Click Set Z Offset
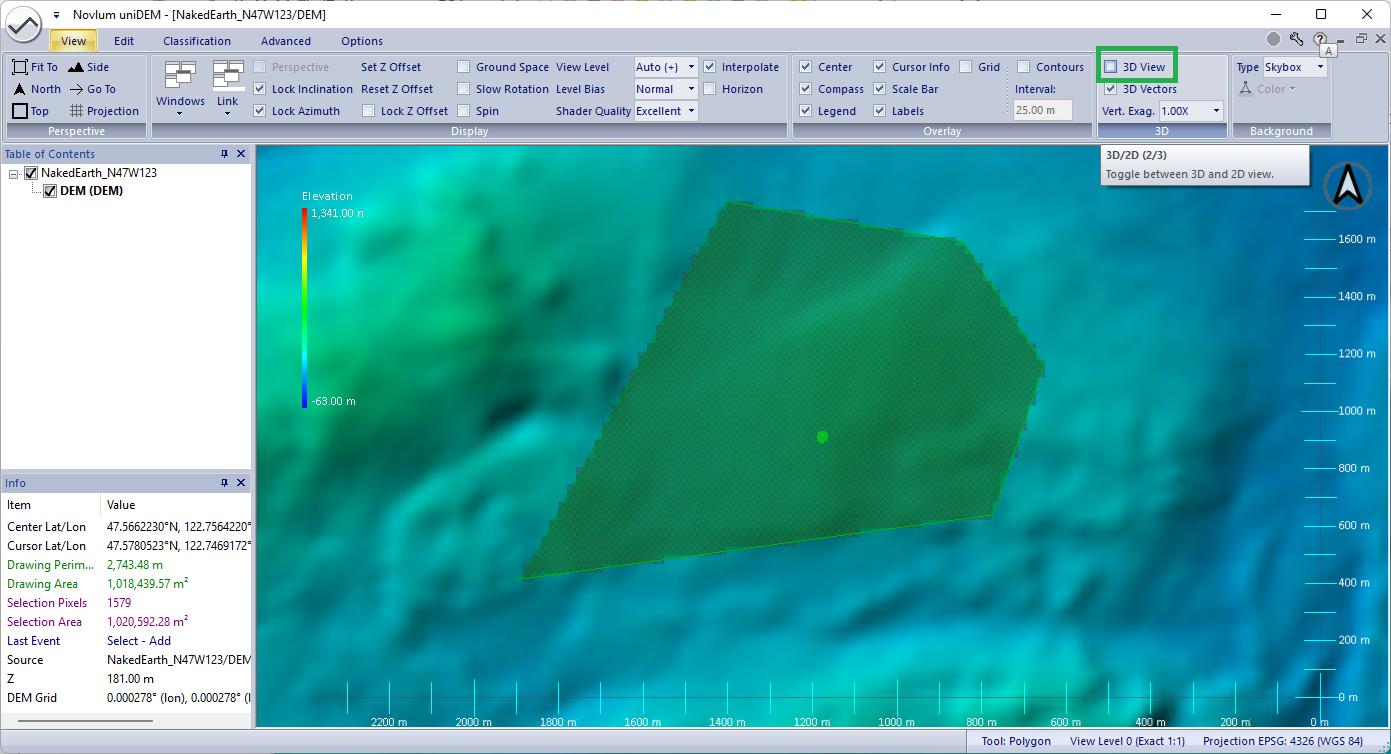Viewport: 1391px width, 754px height. coord(391,67)
